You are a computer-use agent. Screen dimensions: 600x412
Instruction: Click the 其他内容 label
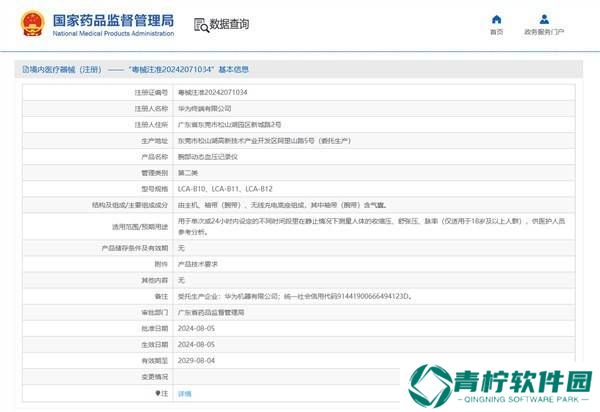click(155, 280)
